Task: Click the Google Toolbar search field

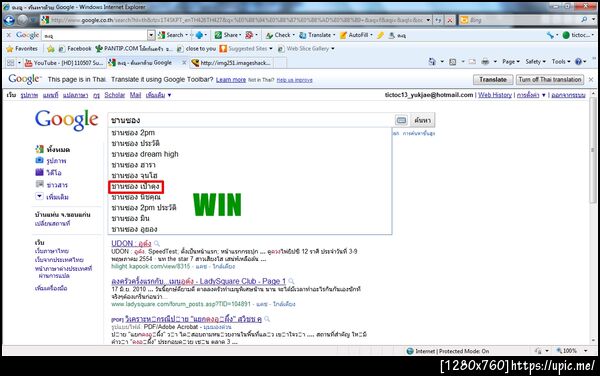Action: pyautogui.click(x=95, y=36)
